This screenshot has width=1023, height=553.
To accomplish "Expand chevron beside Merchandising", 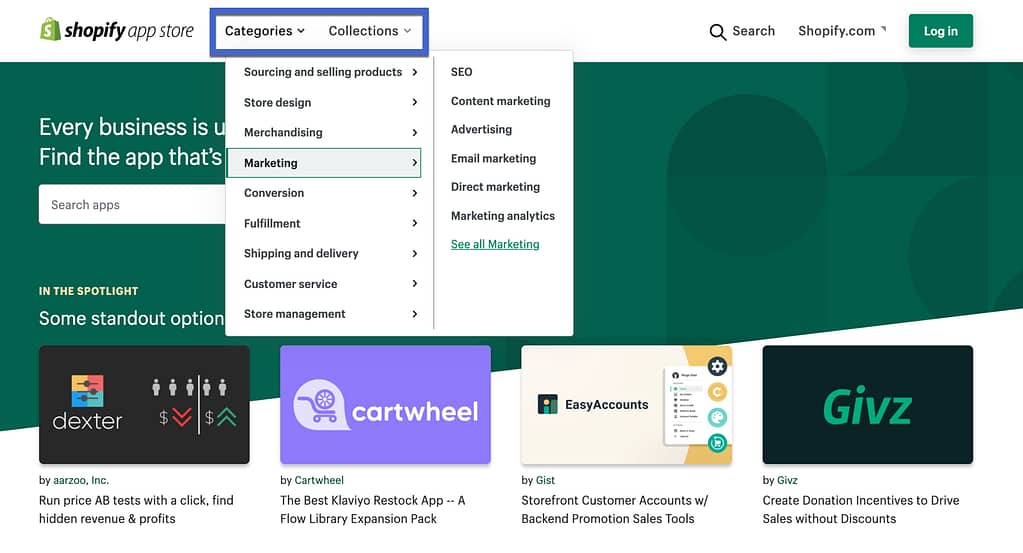I will tap(414, 132).
